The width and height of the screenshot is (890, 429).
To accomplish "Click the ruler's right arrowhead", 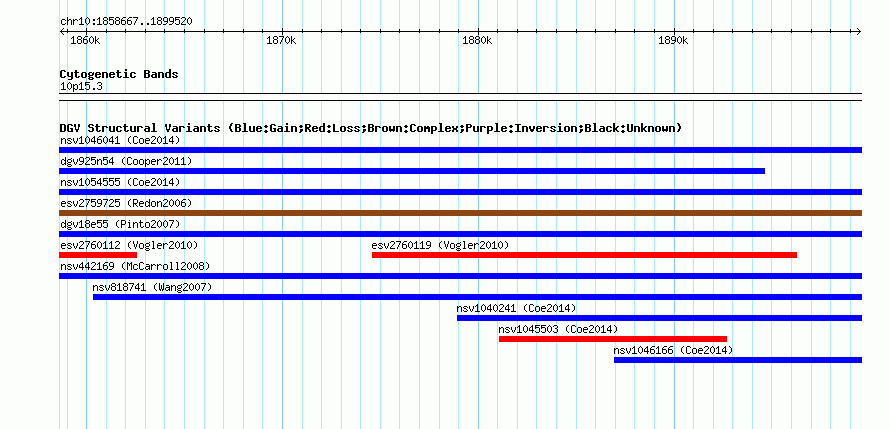I will [x=859, y=31].
